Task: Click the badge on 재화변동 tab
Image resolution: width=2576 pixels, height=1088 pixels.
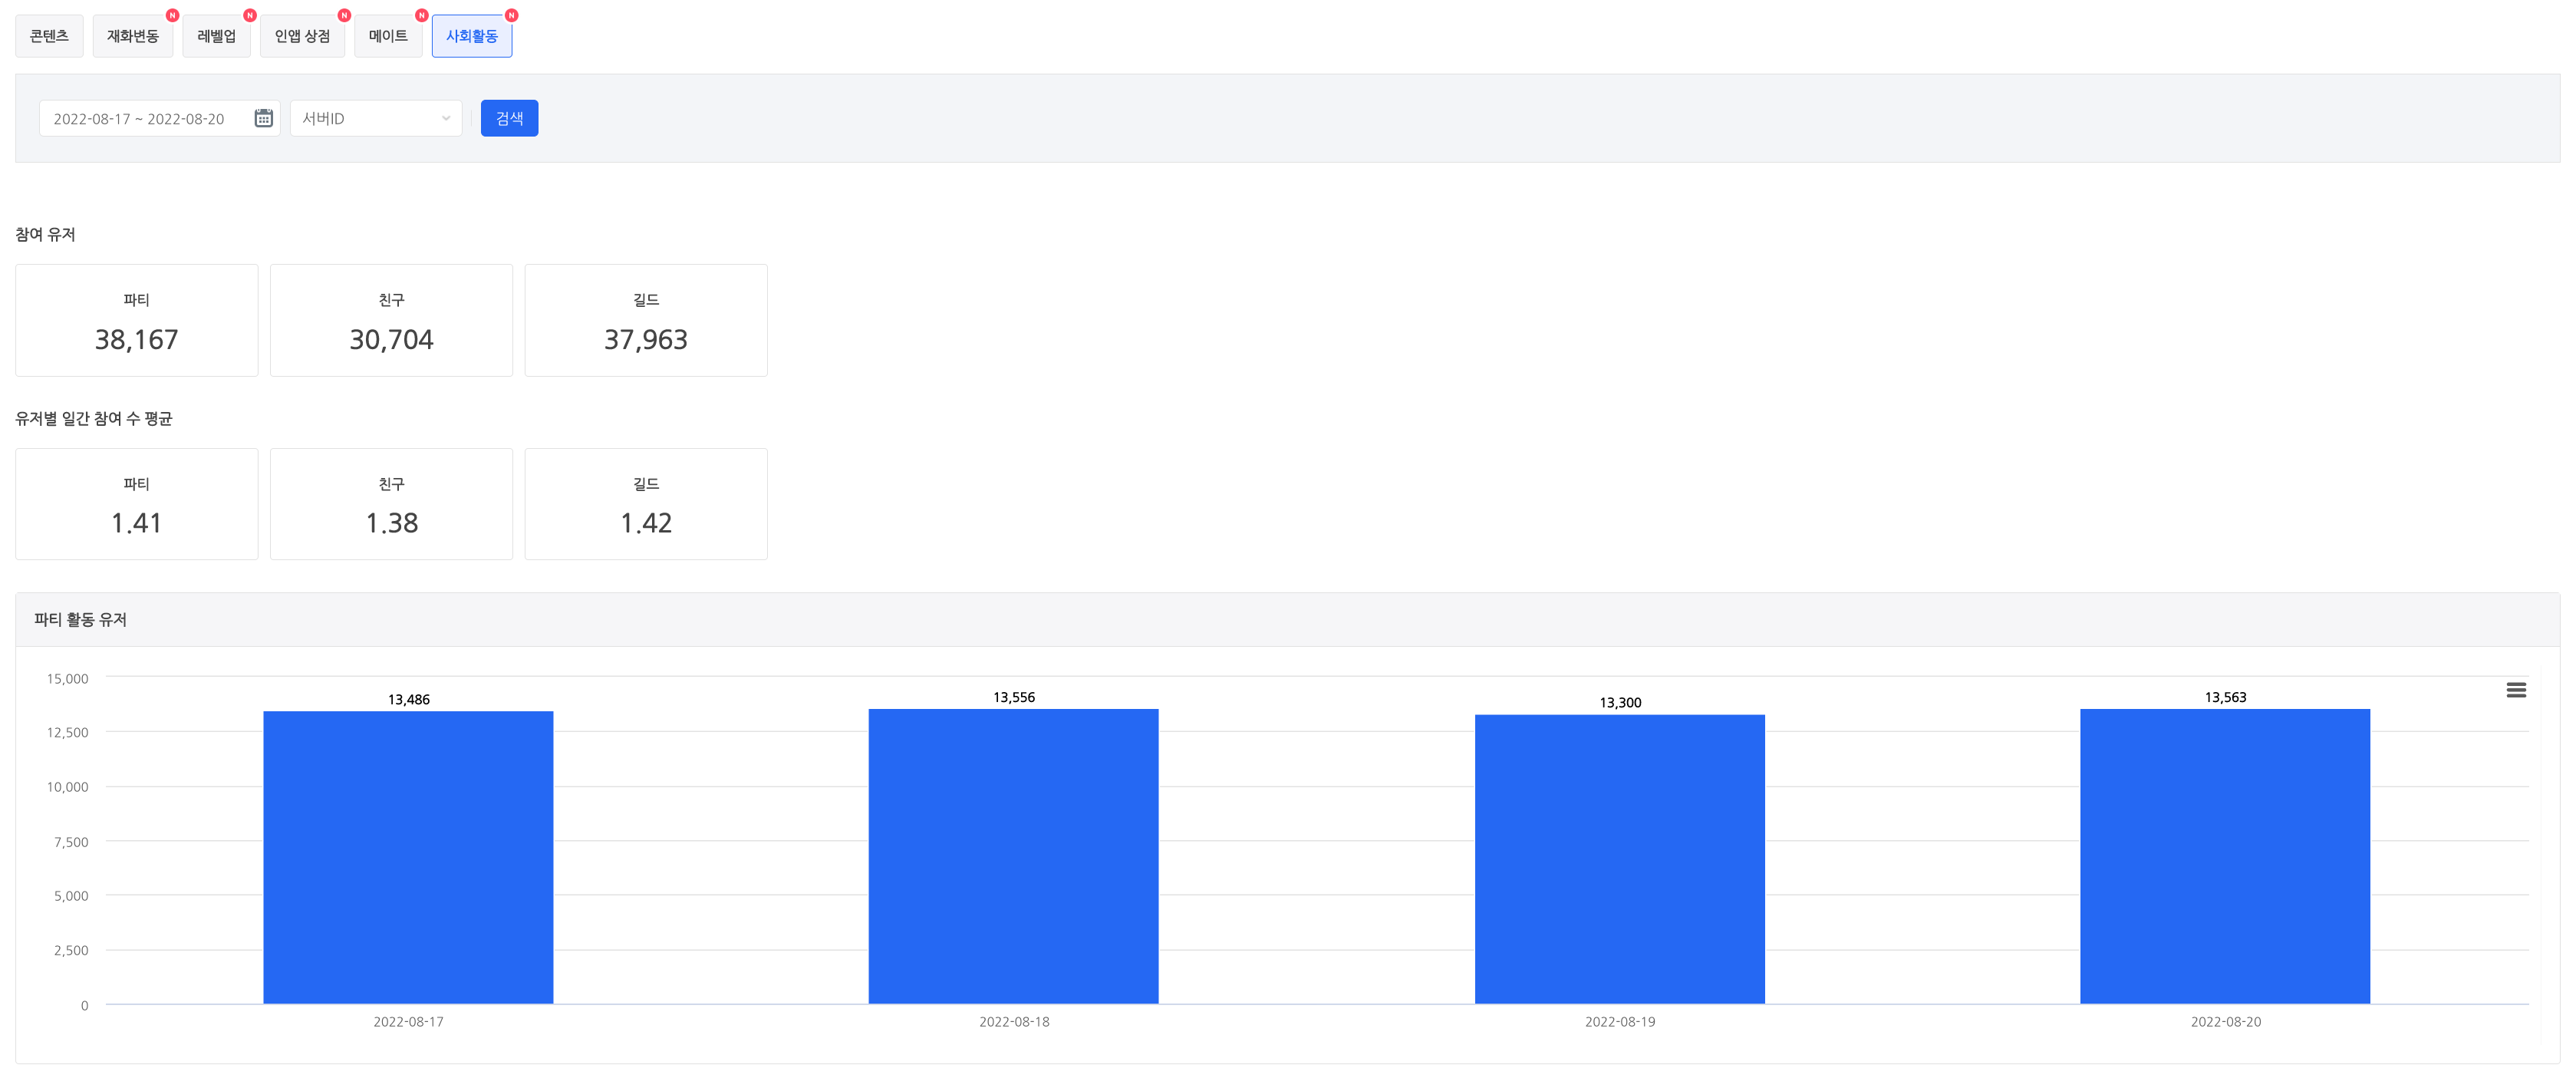Action: [172, 15]
